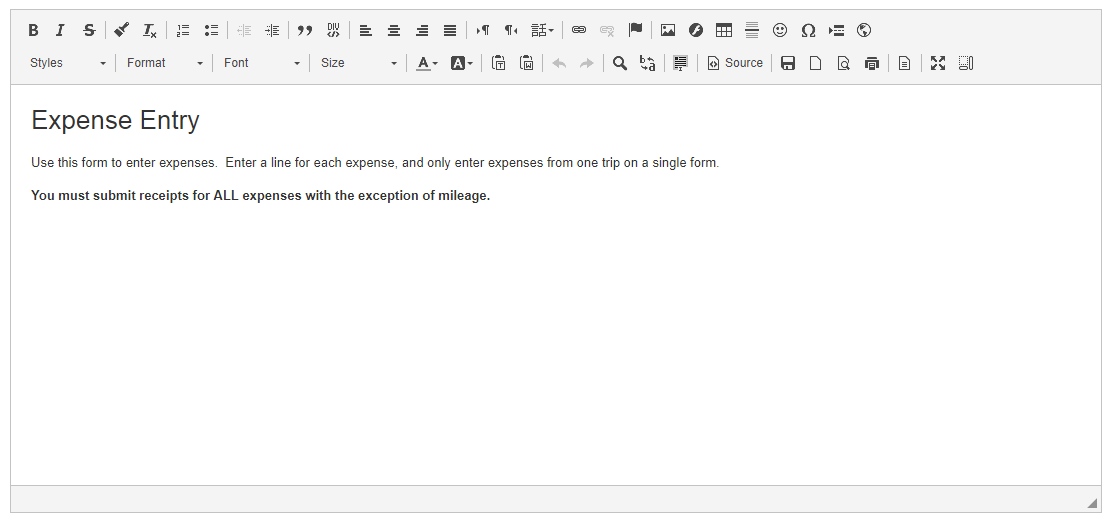
Task: Click the Print icon
Action: [872, 63]
